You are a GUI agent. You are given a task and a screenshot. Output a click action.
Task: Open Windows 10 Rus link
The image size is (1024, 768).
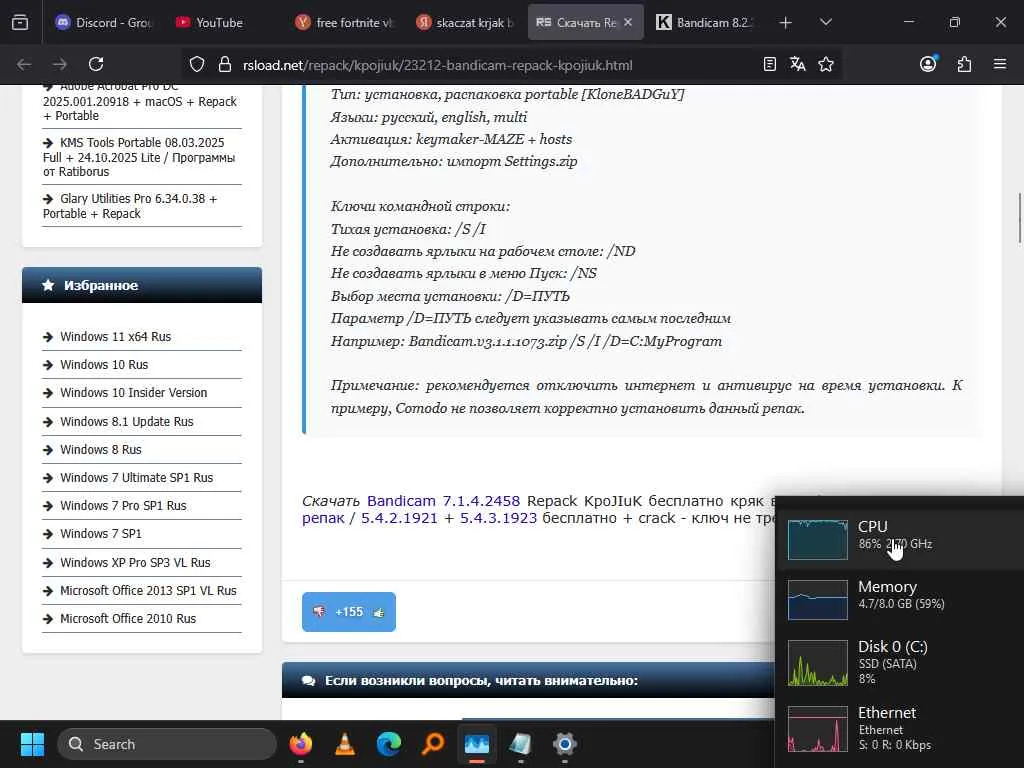click(x=104, y=364)
